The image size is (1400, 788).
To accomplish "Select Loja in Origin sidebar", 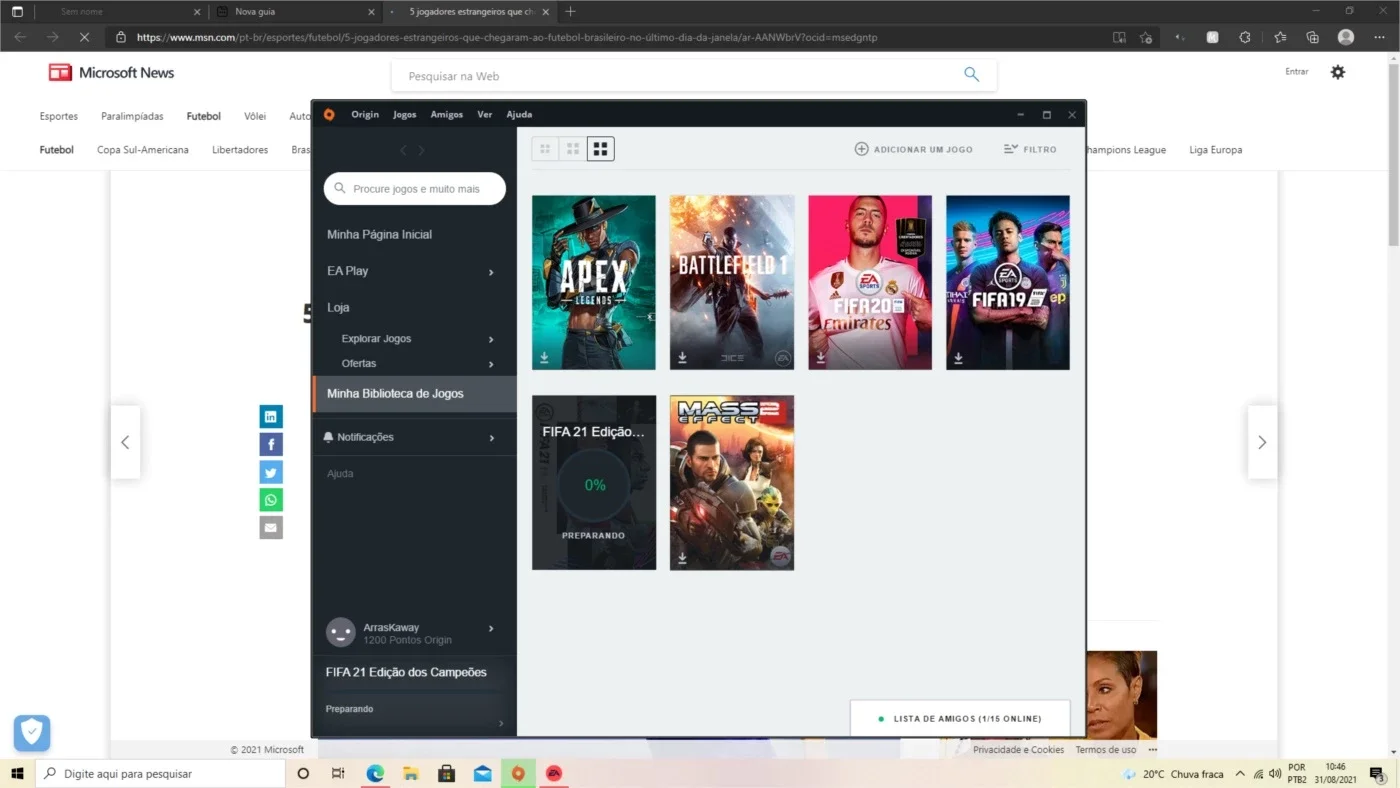I will click(x=338, y=307).
